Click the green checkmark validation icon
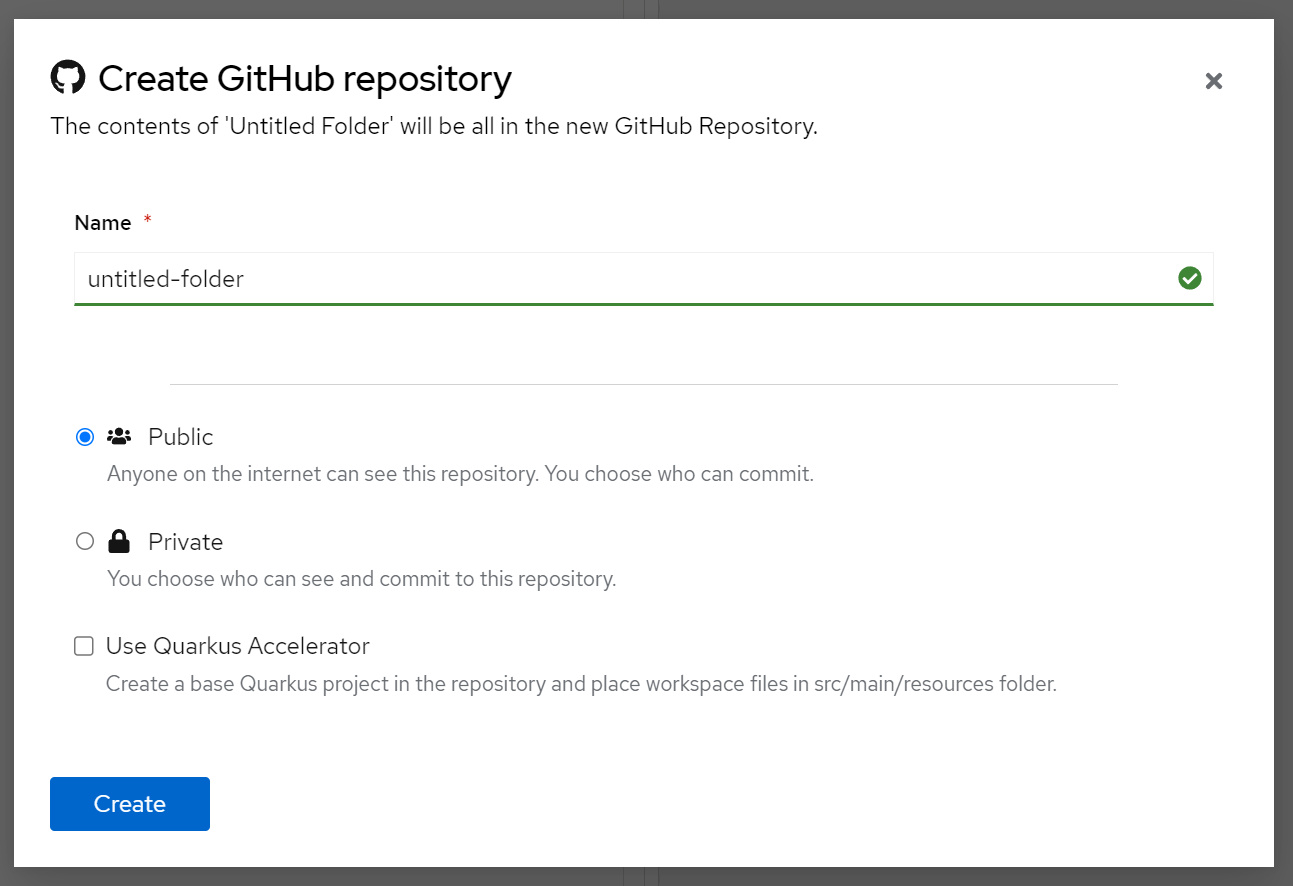This screenshot has width=1293, height=886. 1189,278
